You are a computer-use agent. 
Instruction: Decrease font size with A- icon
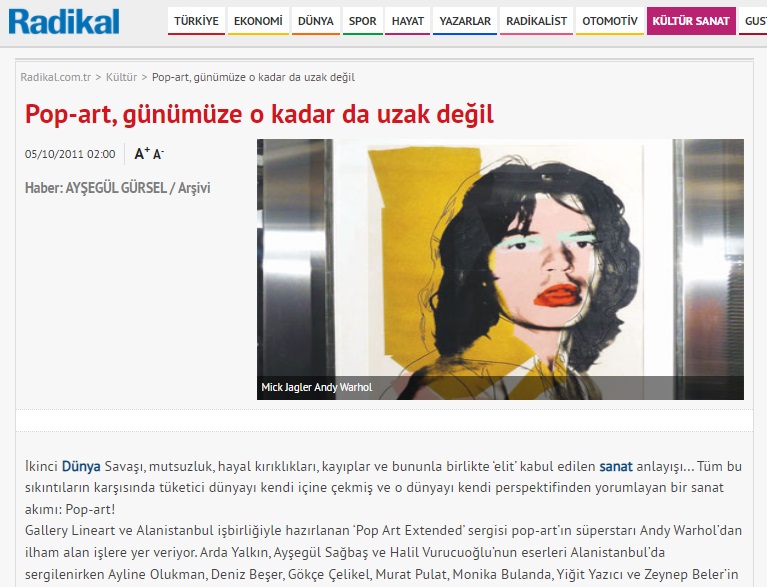coord(158,154)
